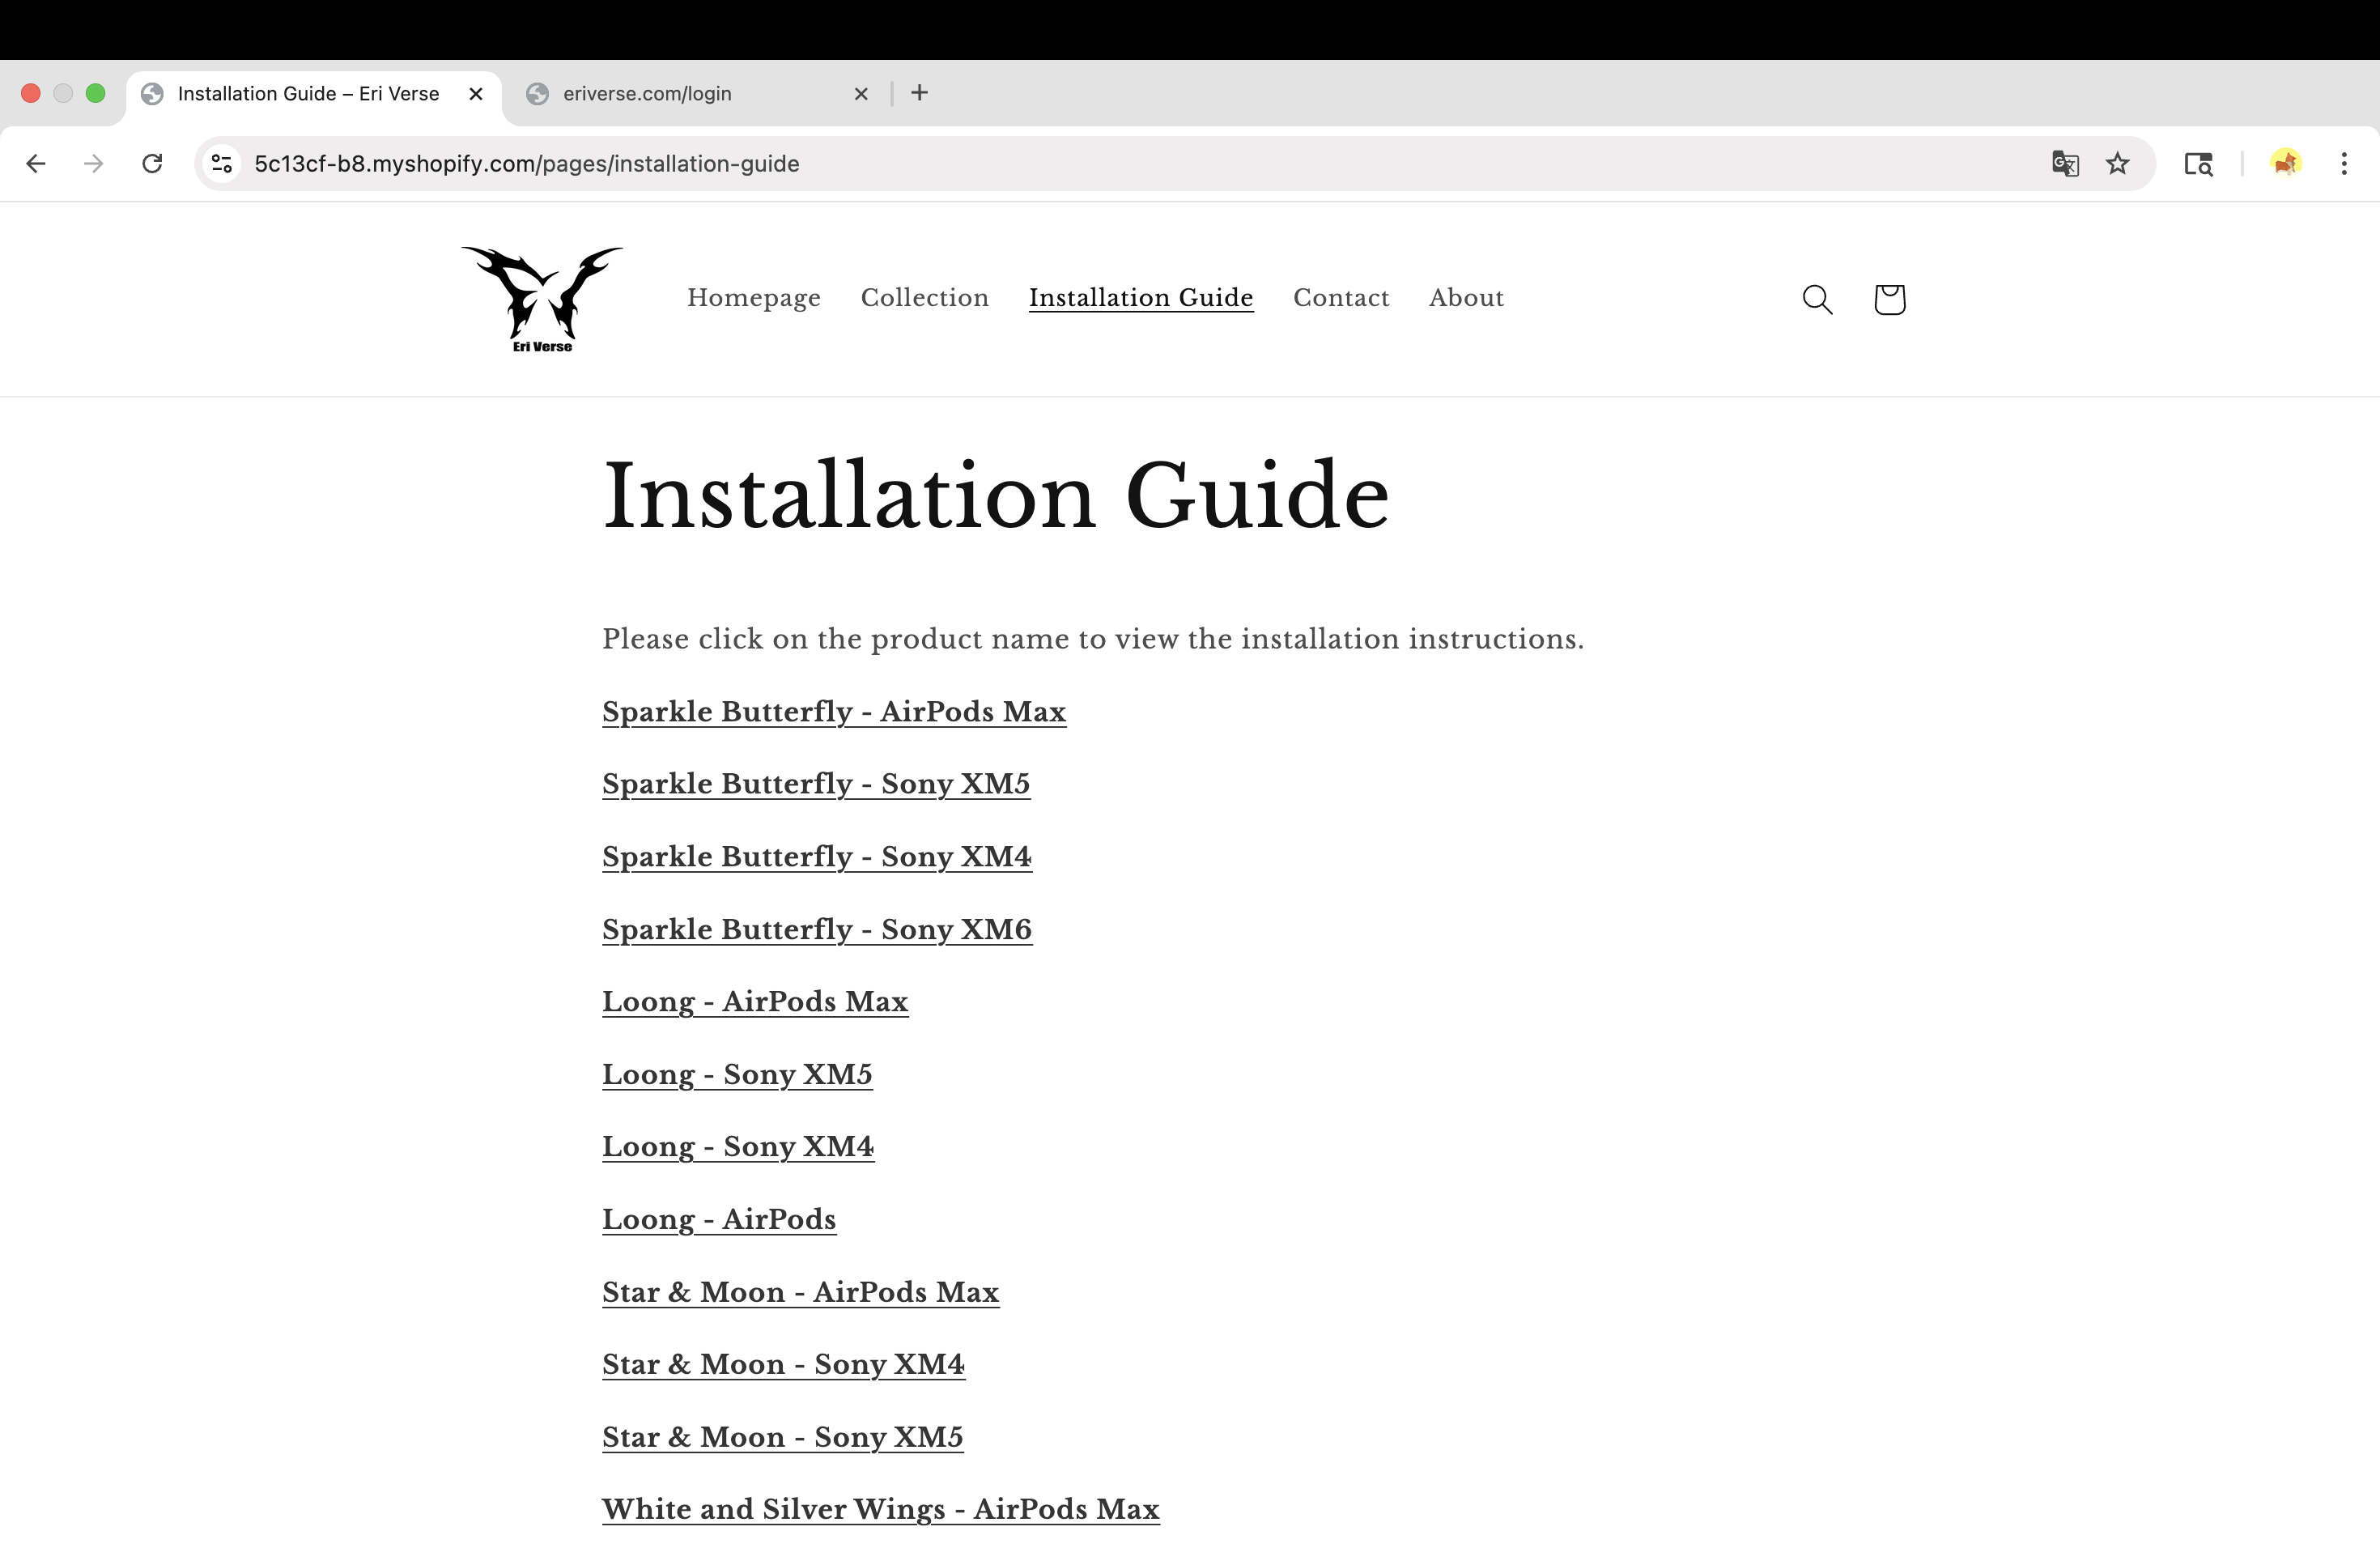
Task: Switch to eriverse.com/login tab
Action: 646,93
